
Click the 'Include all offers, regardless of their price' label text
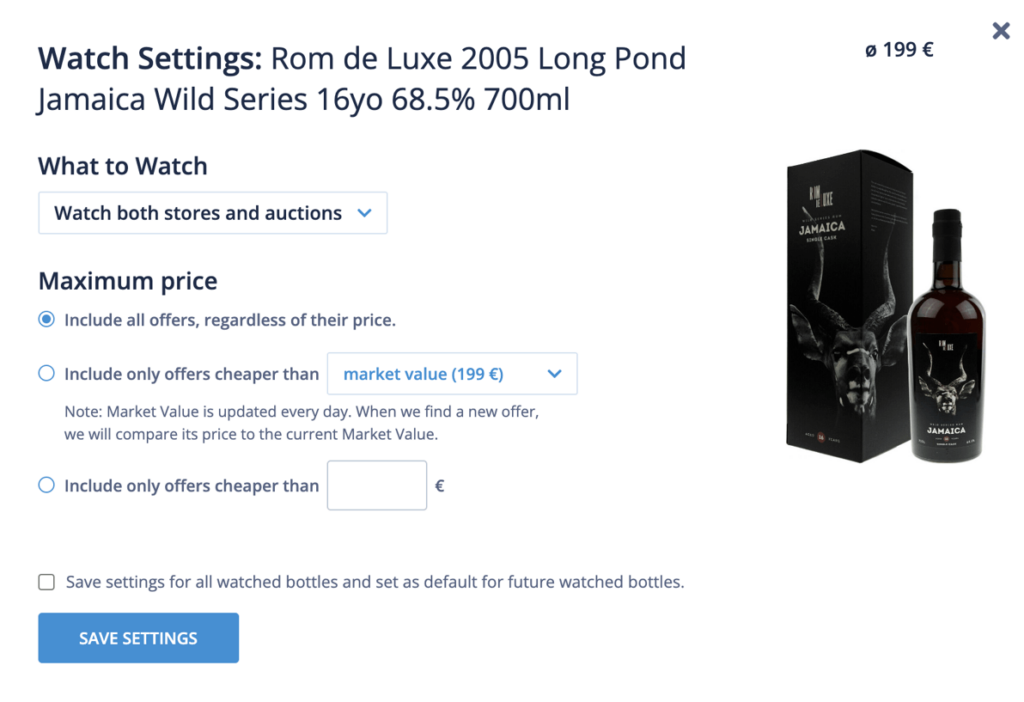230,320
